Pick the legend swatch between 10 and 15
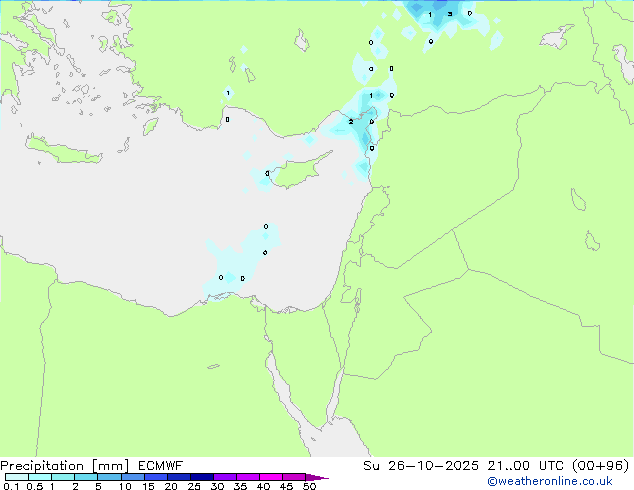The image size is (634, 490). pos(133,477)
